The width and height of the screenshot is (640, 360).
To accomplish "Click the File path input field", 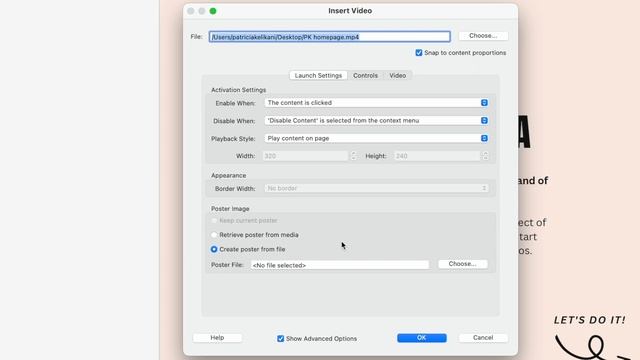I will (x=329, y=37).
